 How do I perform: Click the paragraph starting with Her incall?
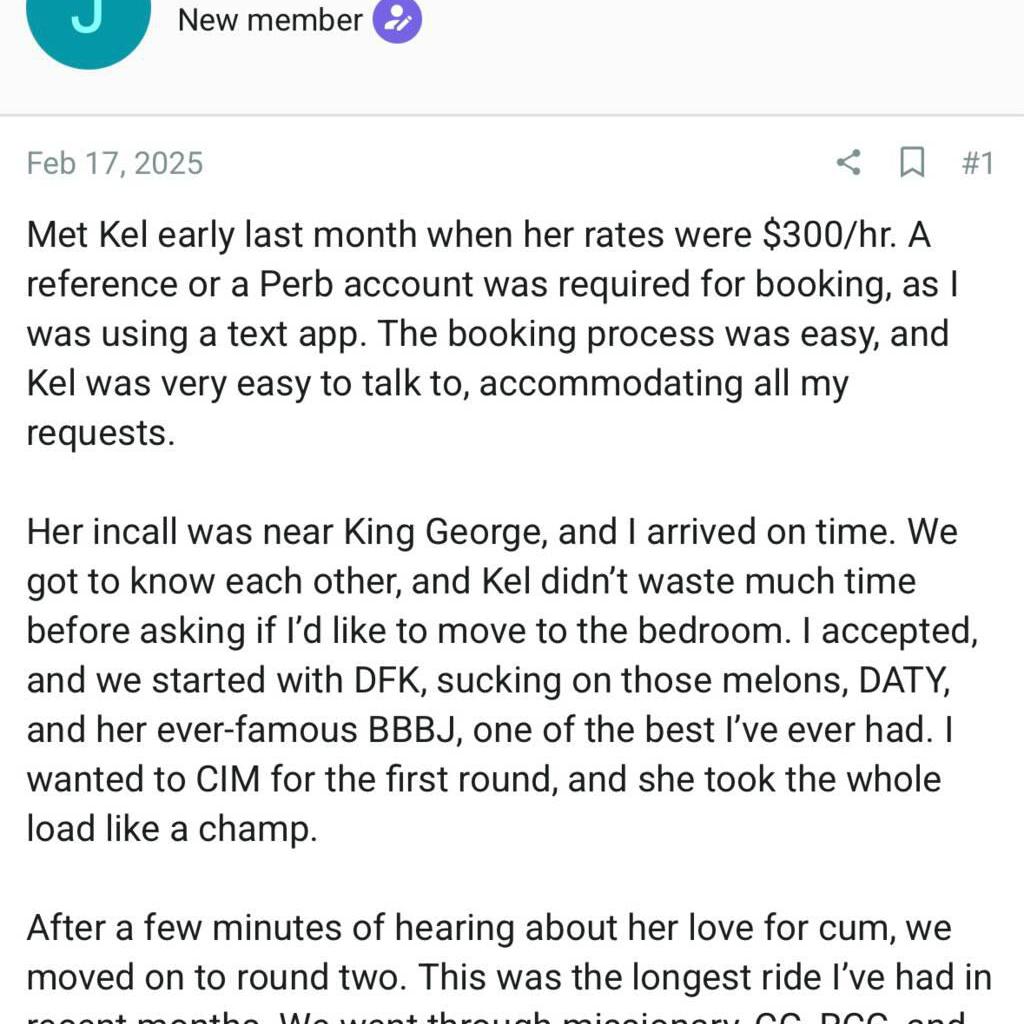pyautogui.click(x=502, y=680)
